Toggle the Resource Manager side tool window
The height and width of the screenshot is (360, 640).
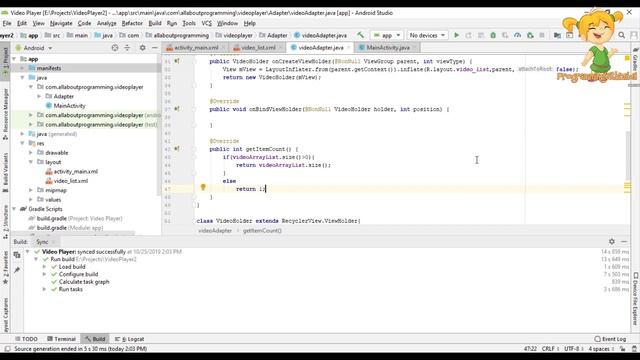pos(5,114)
